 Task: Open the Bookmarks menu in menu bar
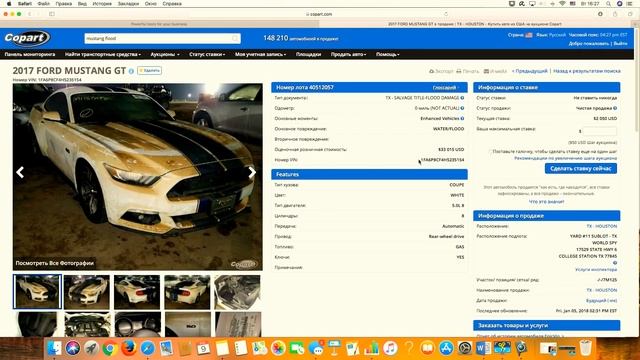[128, 4]
